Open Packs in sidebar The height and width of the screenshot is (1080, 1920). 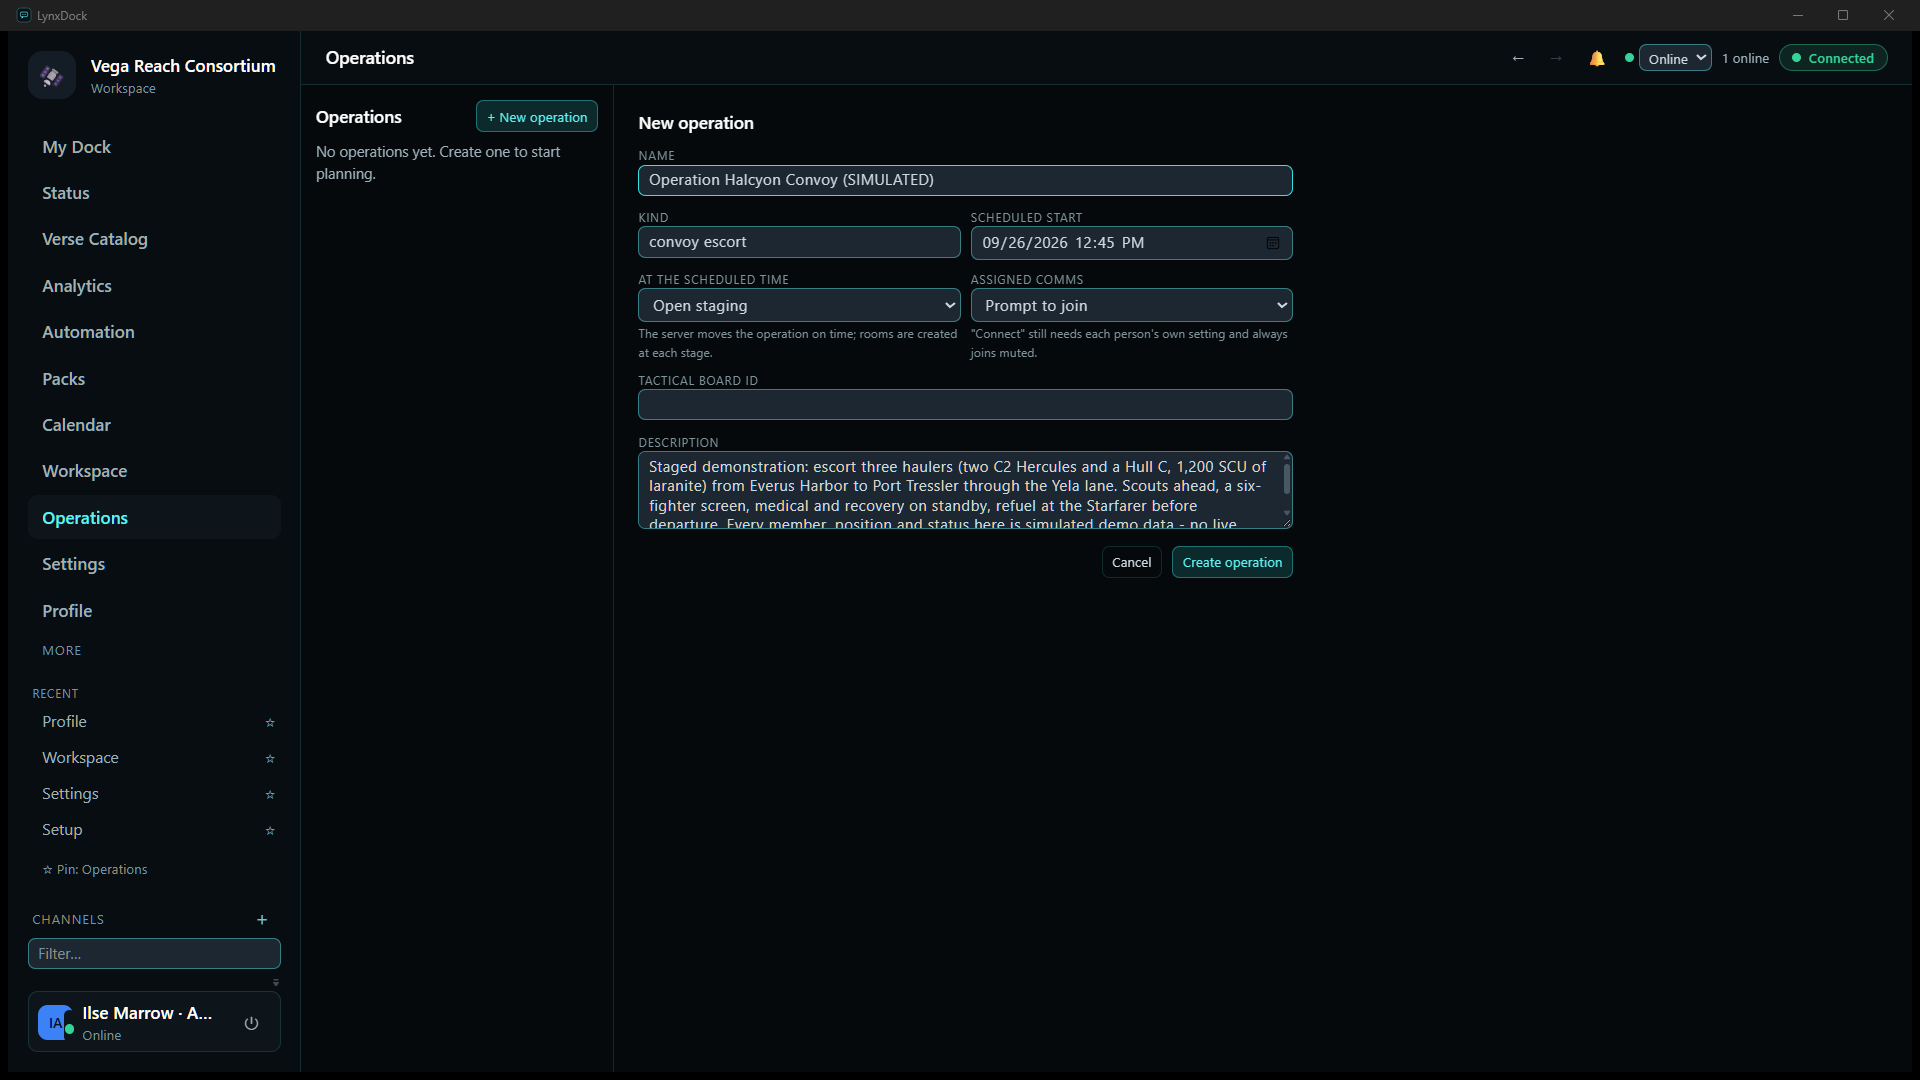point(154,379)
